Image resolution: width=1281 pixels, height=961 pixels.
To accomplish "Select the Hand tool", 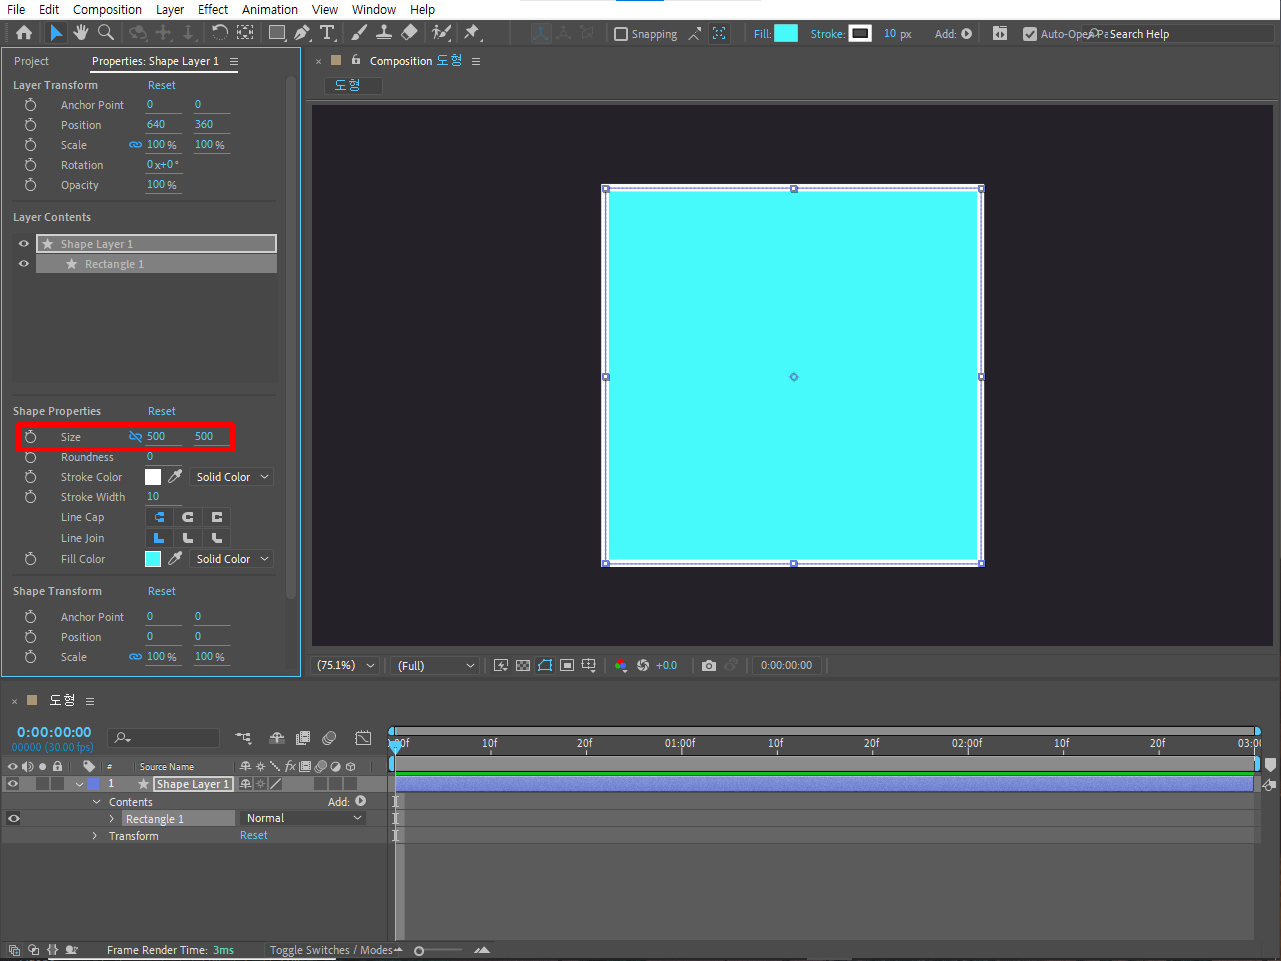I will [81, 33].
